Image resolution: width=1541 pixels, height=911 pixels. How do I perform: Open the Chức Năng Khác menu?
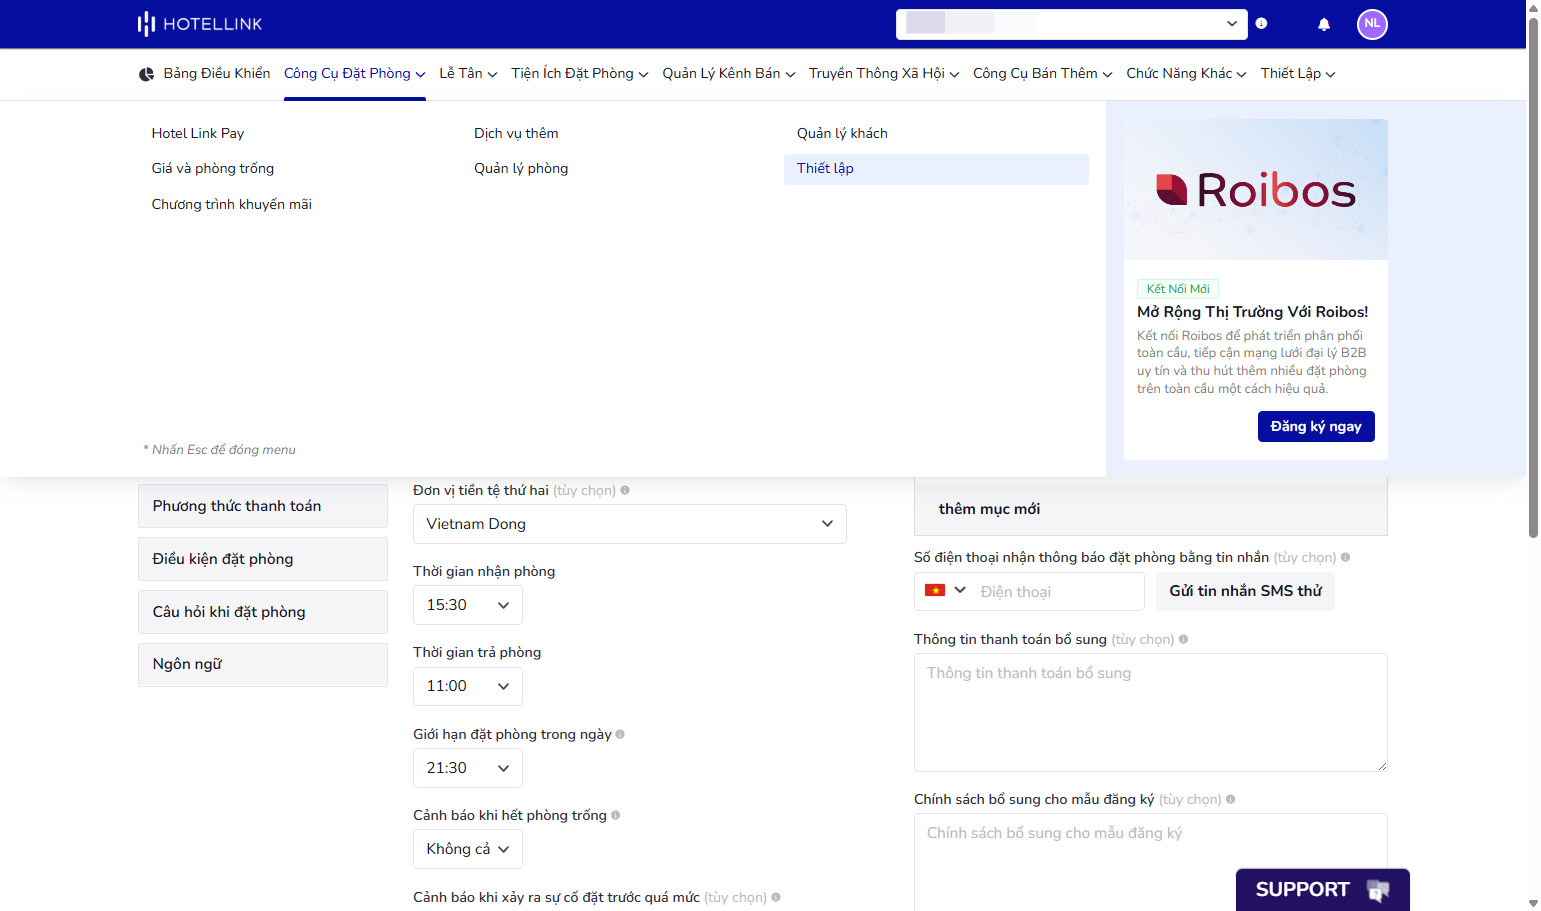(1186, 73)
